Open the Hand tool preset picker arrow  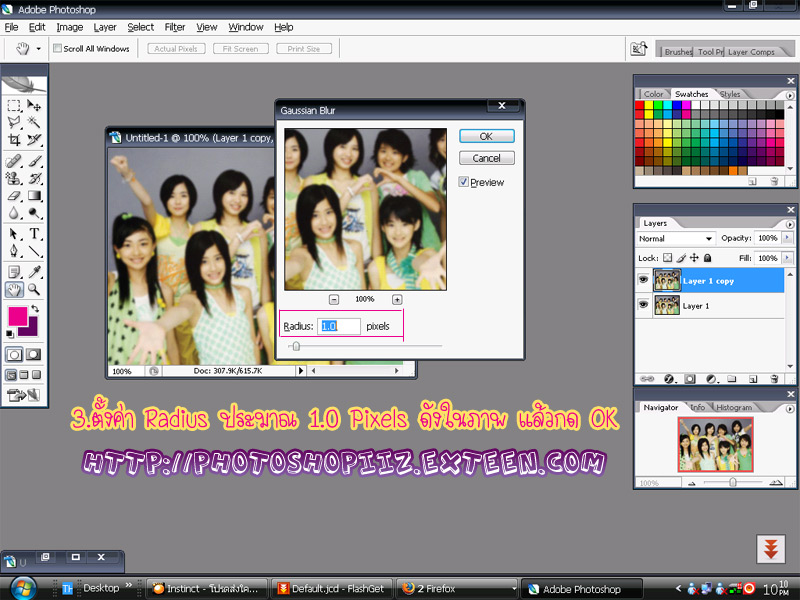pos(38,49)
